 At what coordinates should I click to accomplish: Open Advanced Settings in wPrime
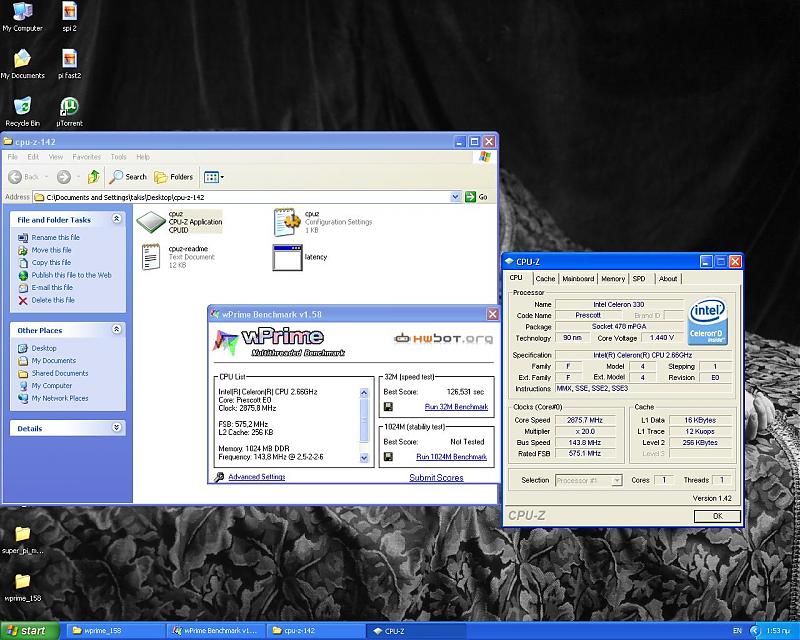pos(257,477)
